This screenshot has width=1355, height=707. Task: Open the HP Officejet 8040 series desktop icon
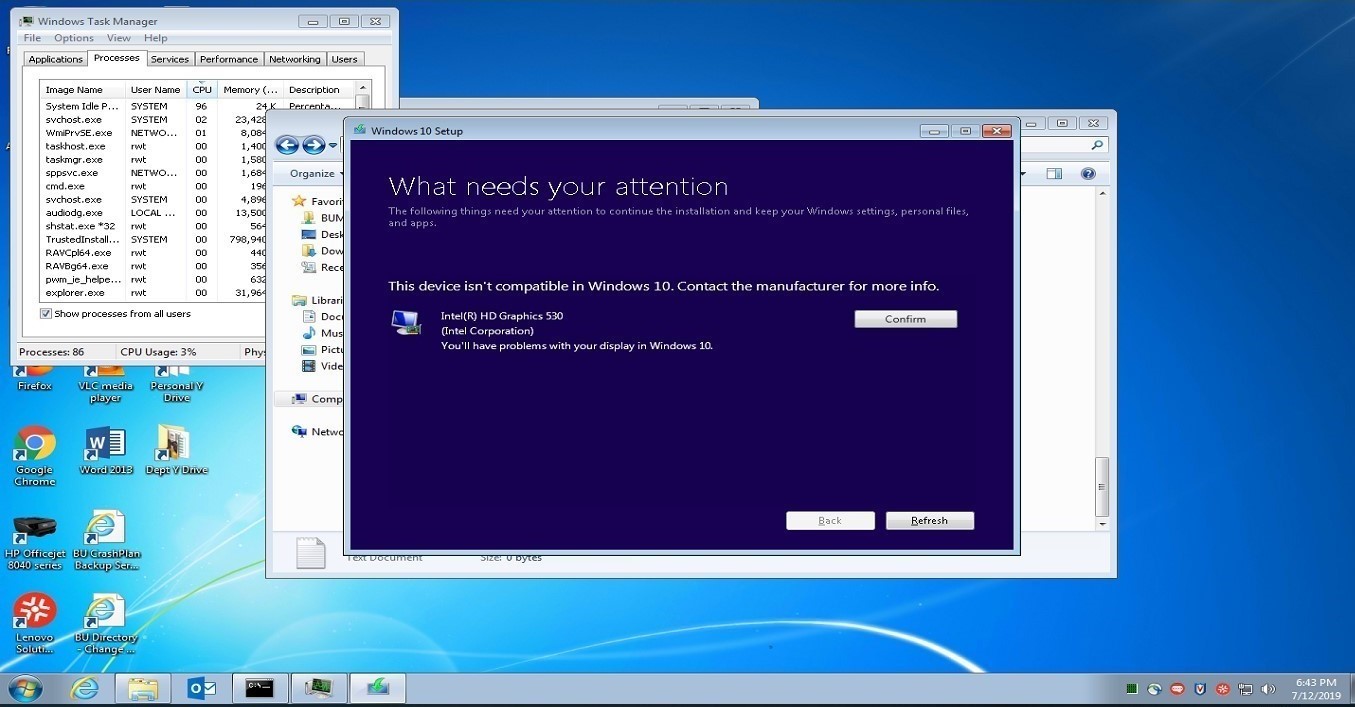click(35, 541)
